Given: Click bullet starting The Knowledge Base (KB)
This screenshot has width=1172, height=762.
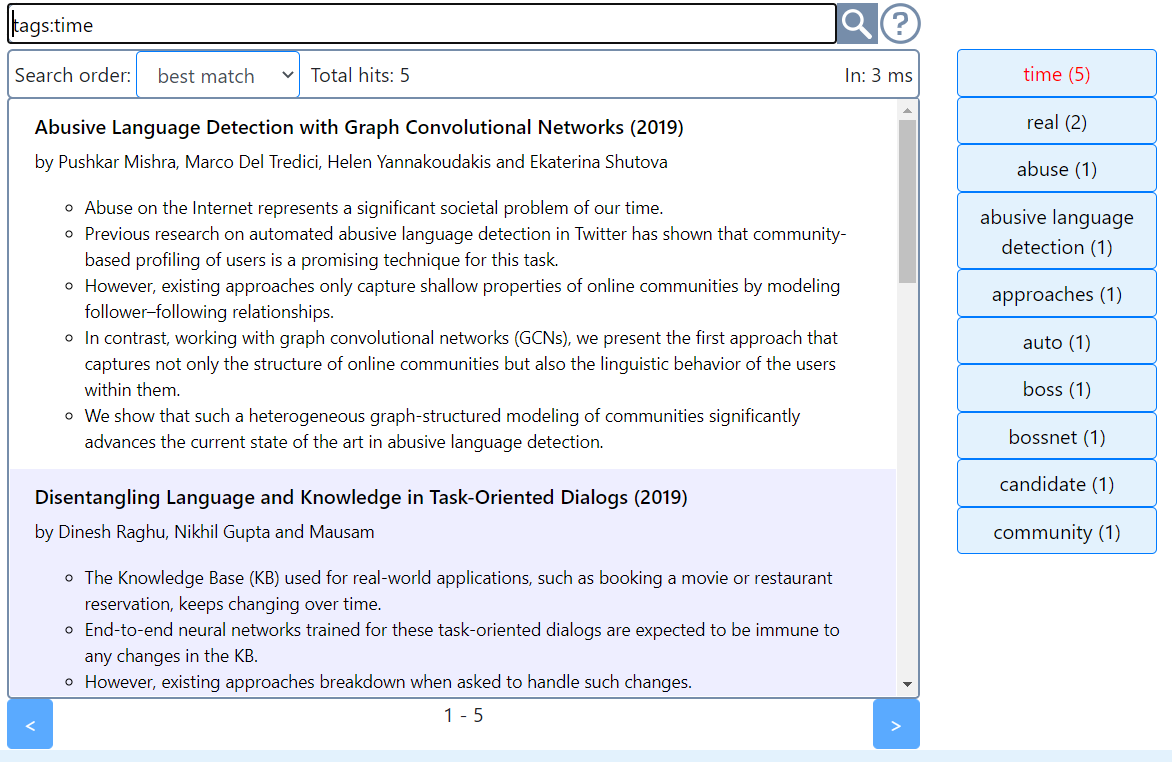Looking at the screenshot, I should point(458,591).
